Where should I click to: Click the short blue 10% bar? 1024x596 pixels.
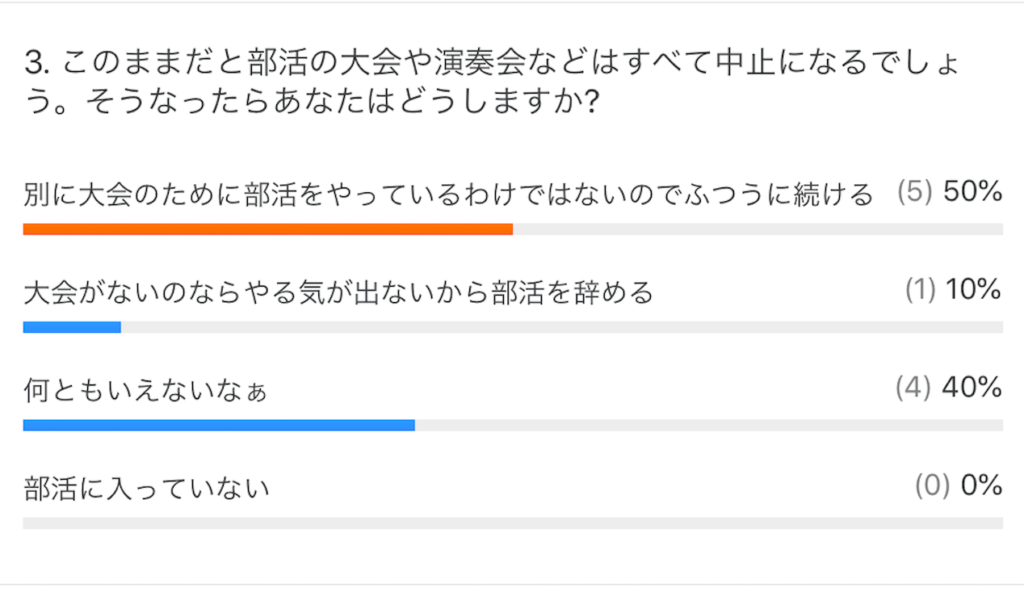pos(72,327)
